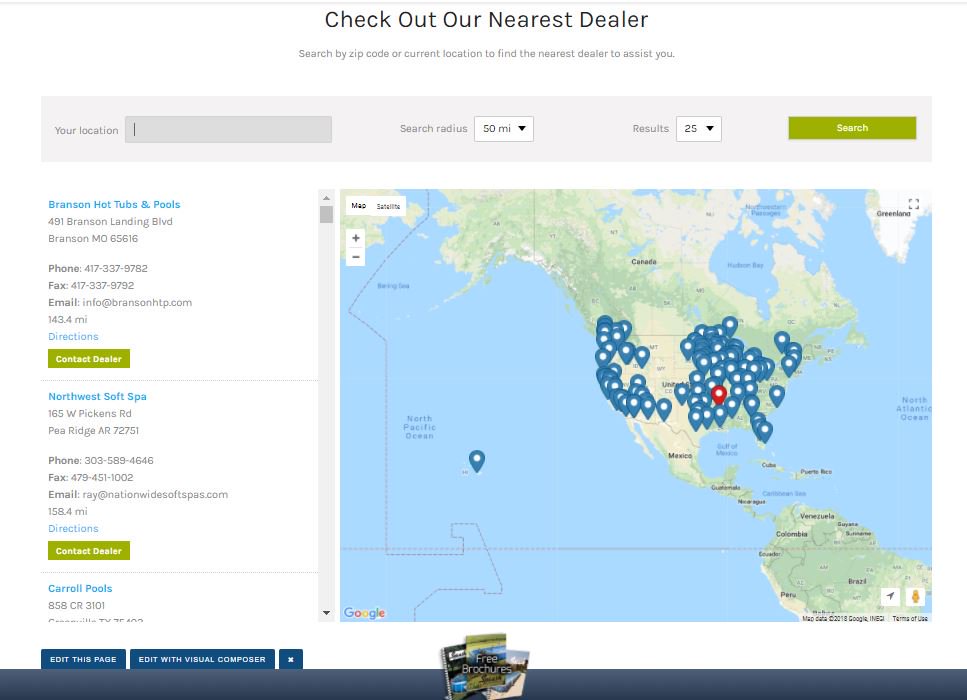Click the dealer list scroll-down arrow
This screenshot has height=700, width=967.
pos(326,613)
